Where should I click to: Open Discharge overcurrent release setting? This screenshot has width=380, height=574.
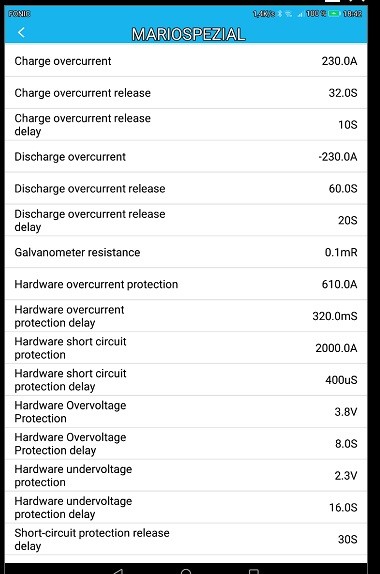pyautogui.click(x=186, y=189)
